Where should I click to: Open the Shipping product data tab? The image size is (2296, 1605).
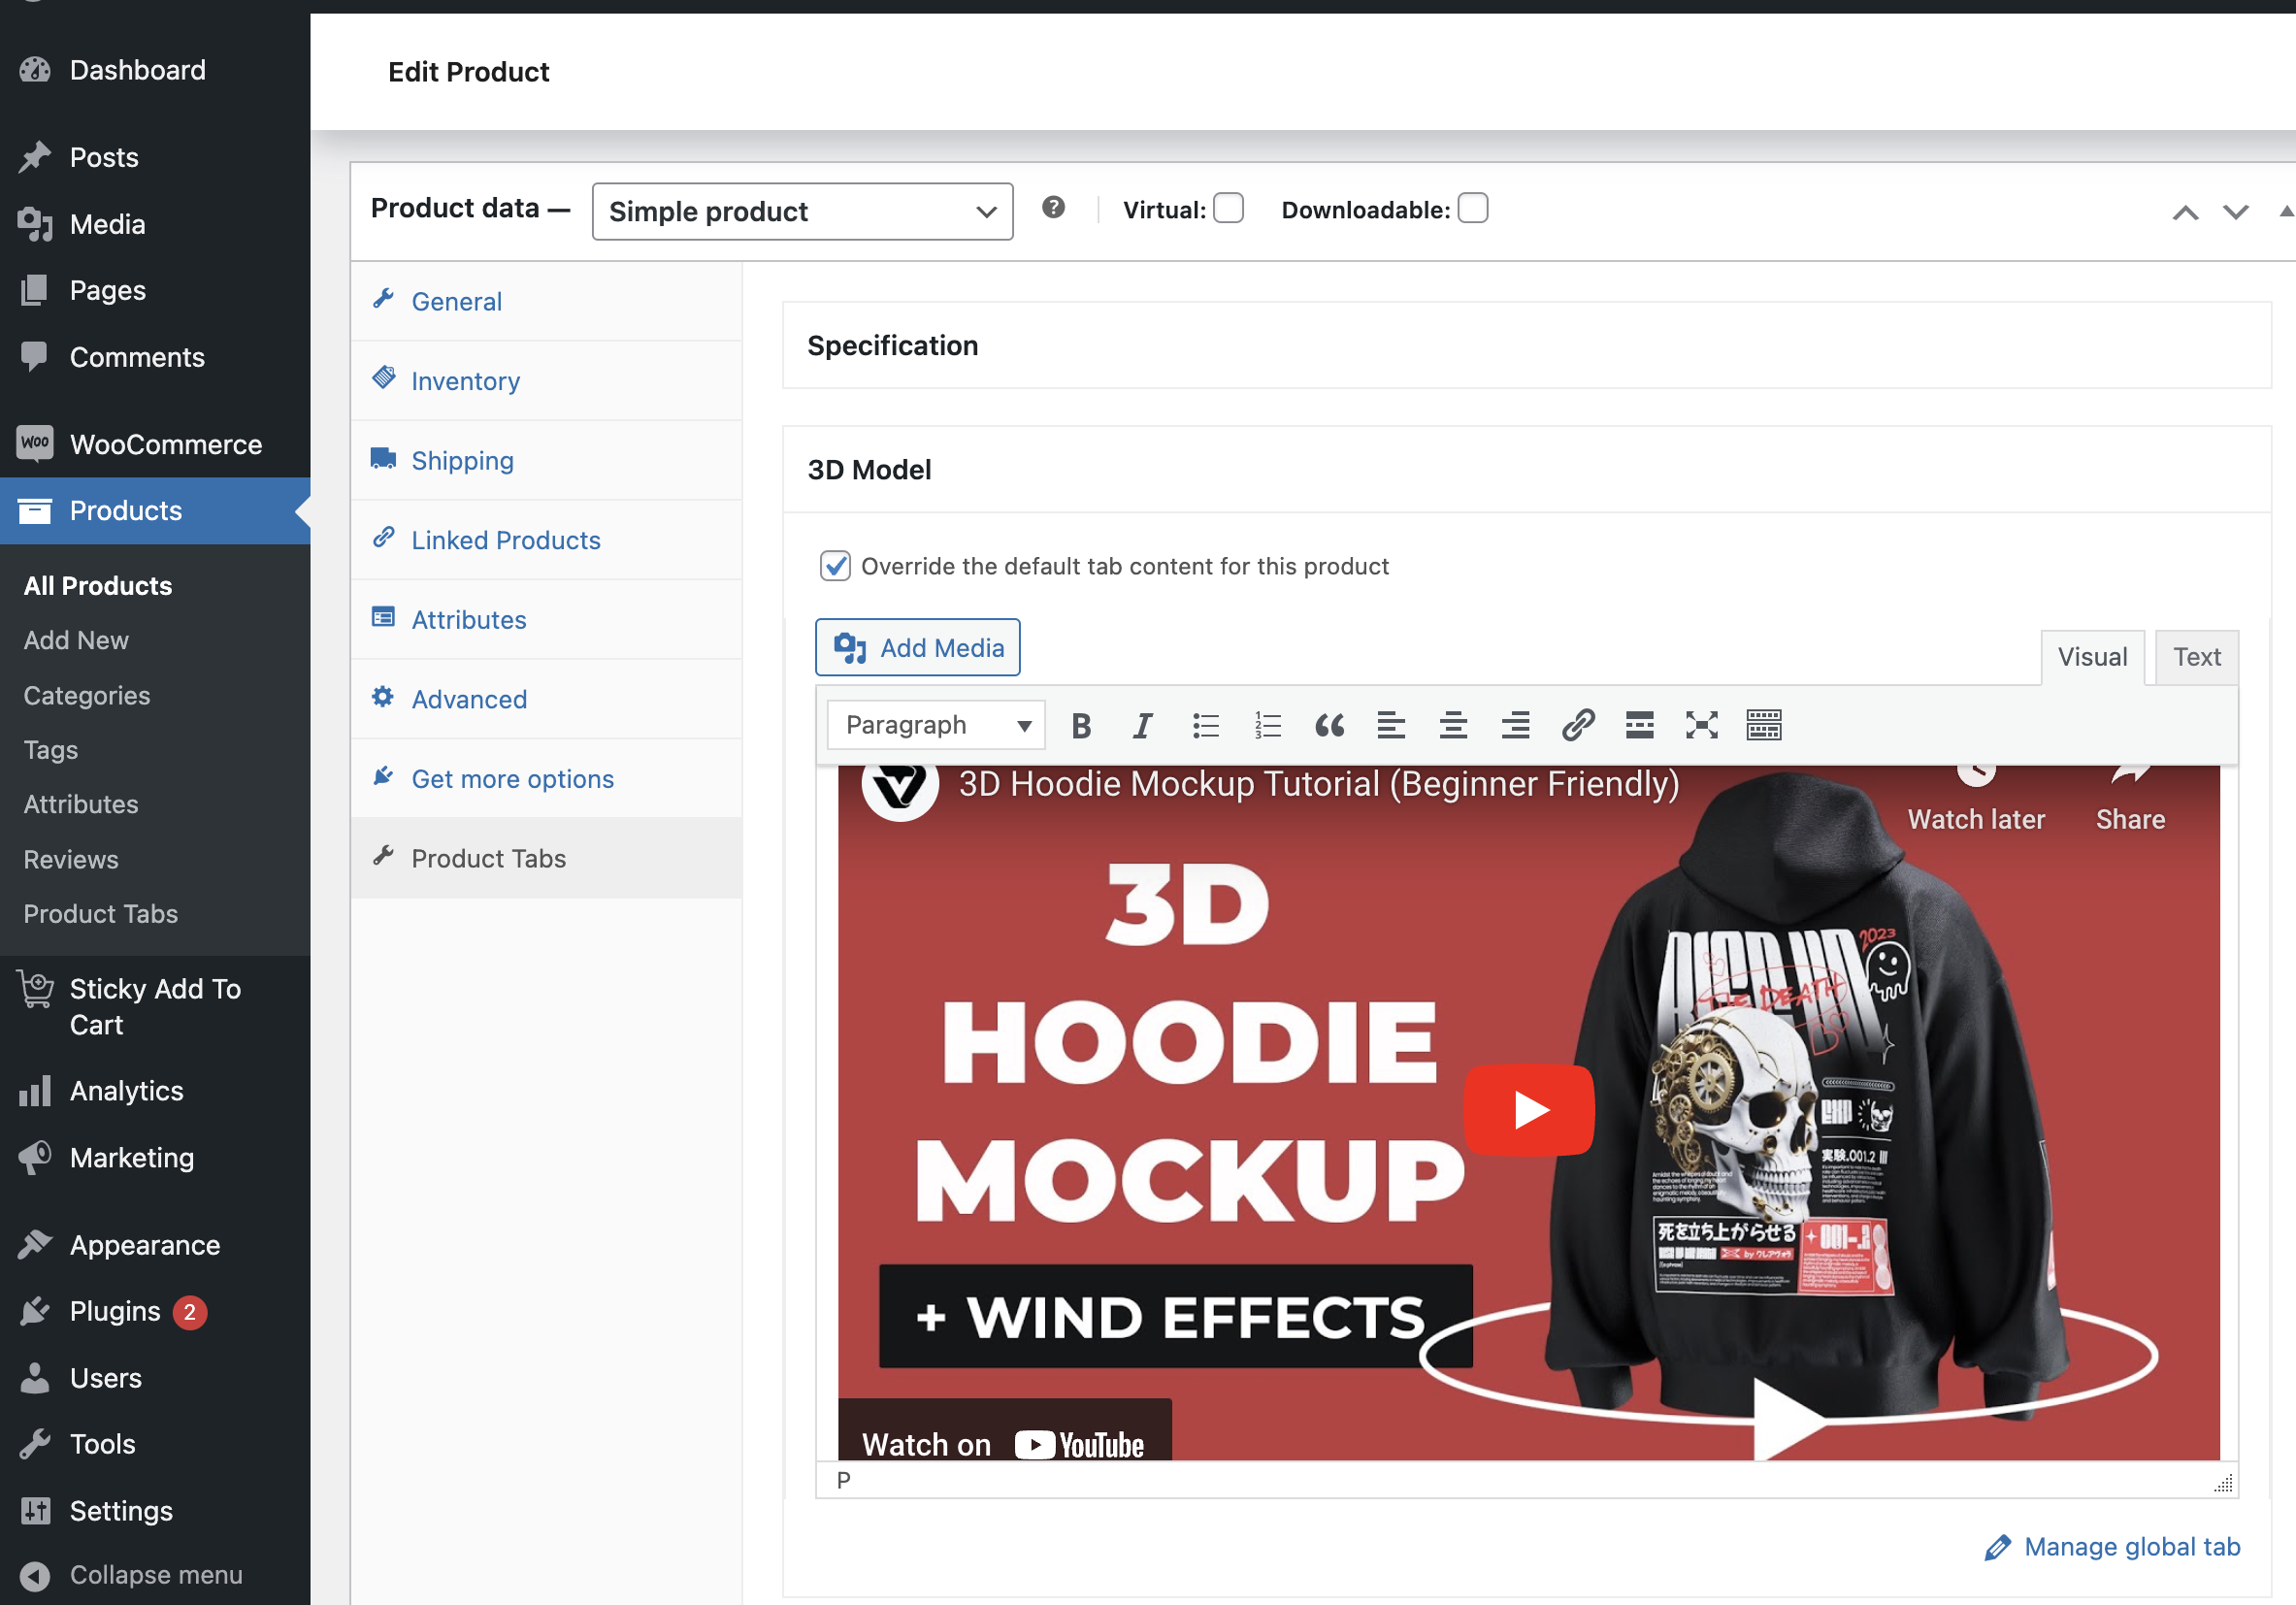[x=546, y=460]
